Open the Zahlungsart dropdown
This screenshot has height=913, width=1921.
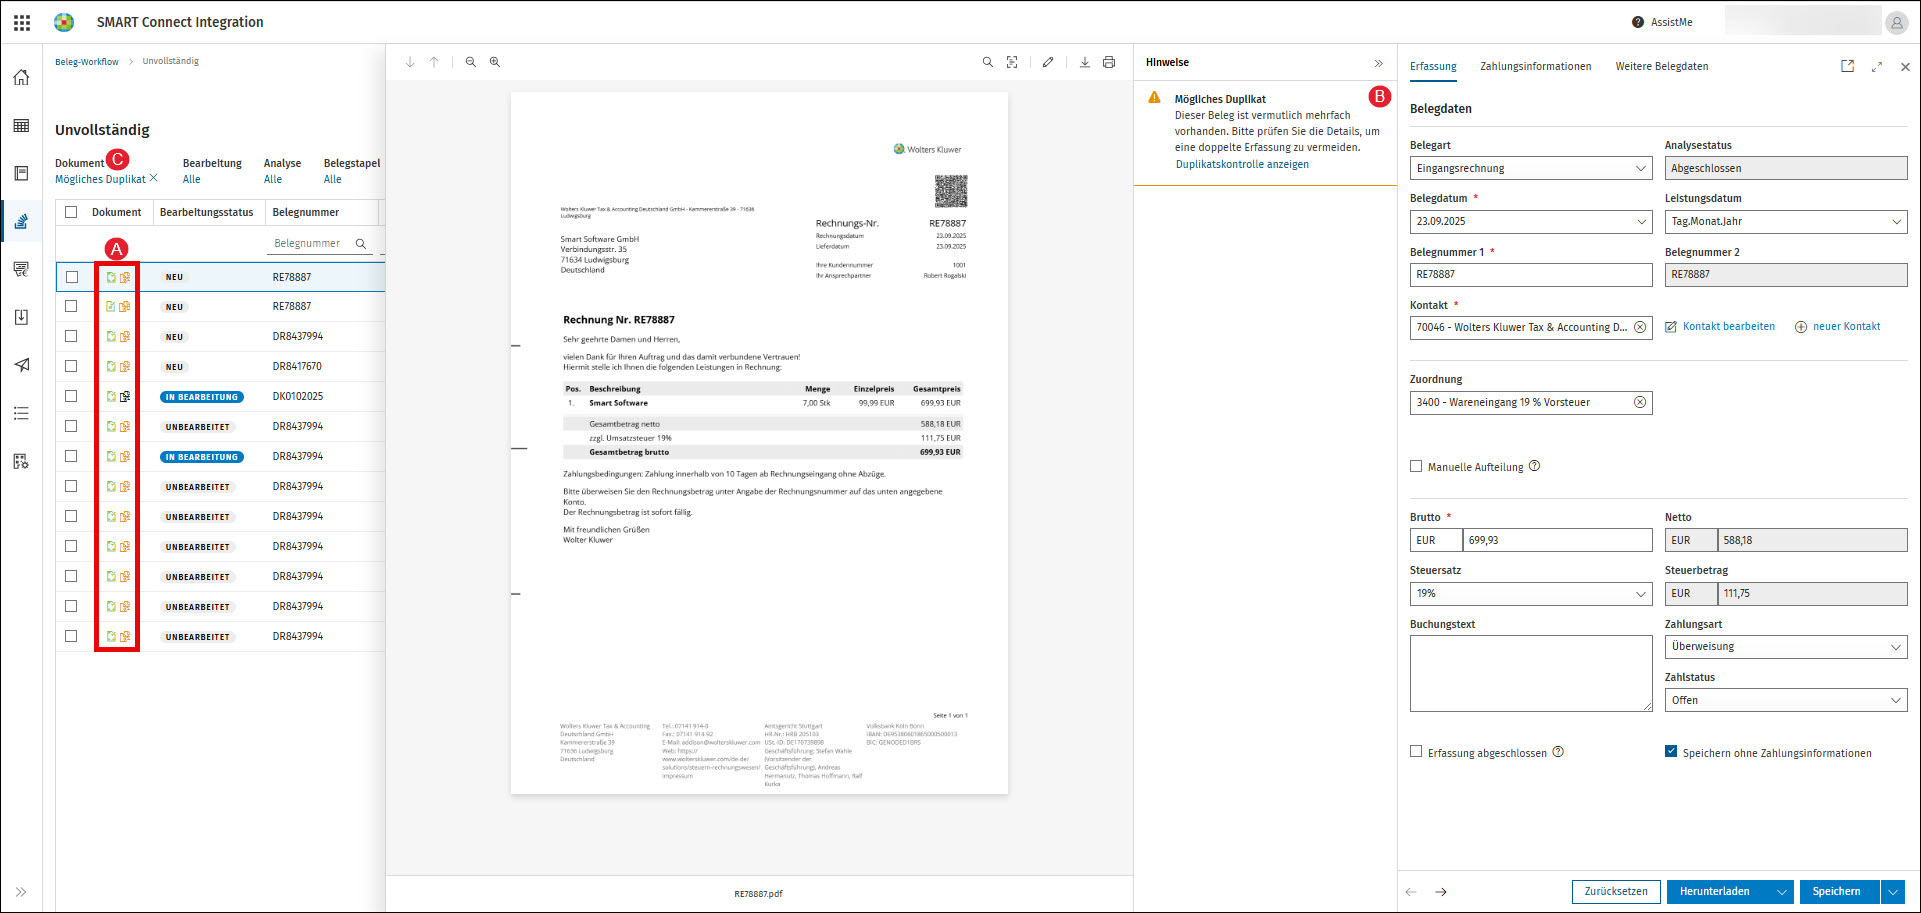click(x=1786, y=646)
